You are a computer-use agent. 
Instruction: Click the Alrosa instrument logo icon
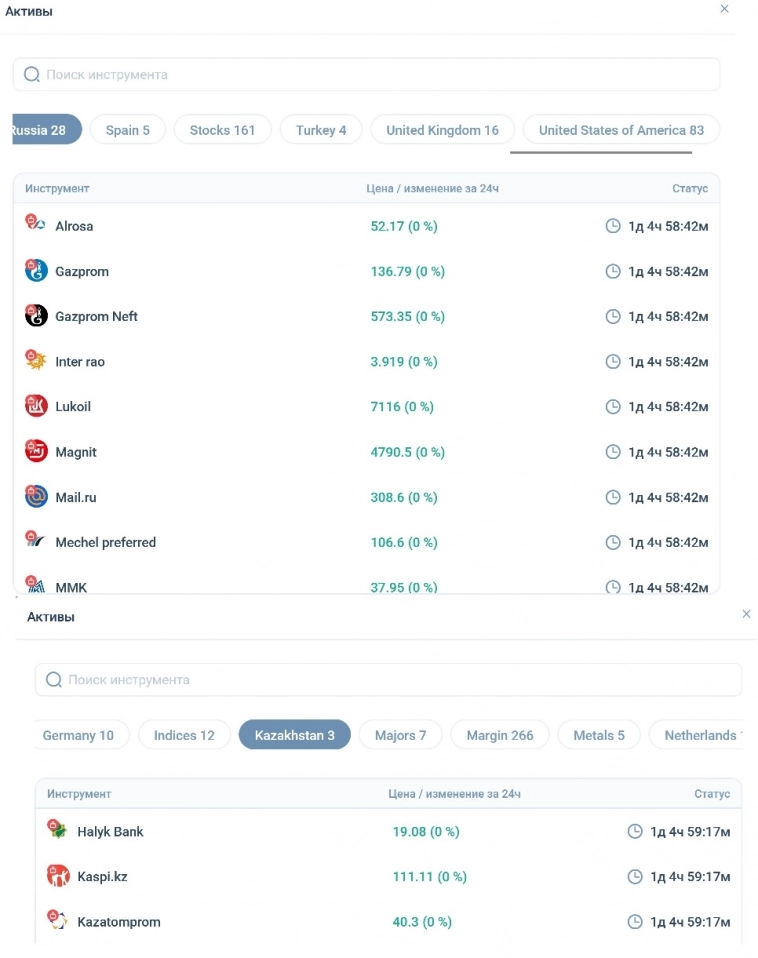click(x=36, y=225)
